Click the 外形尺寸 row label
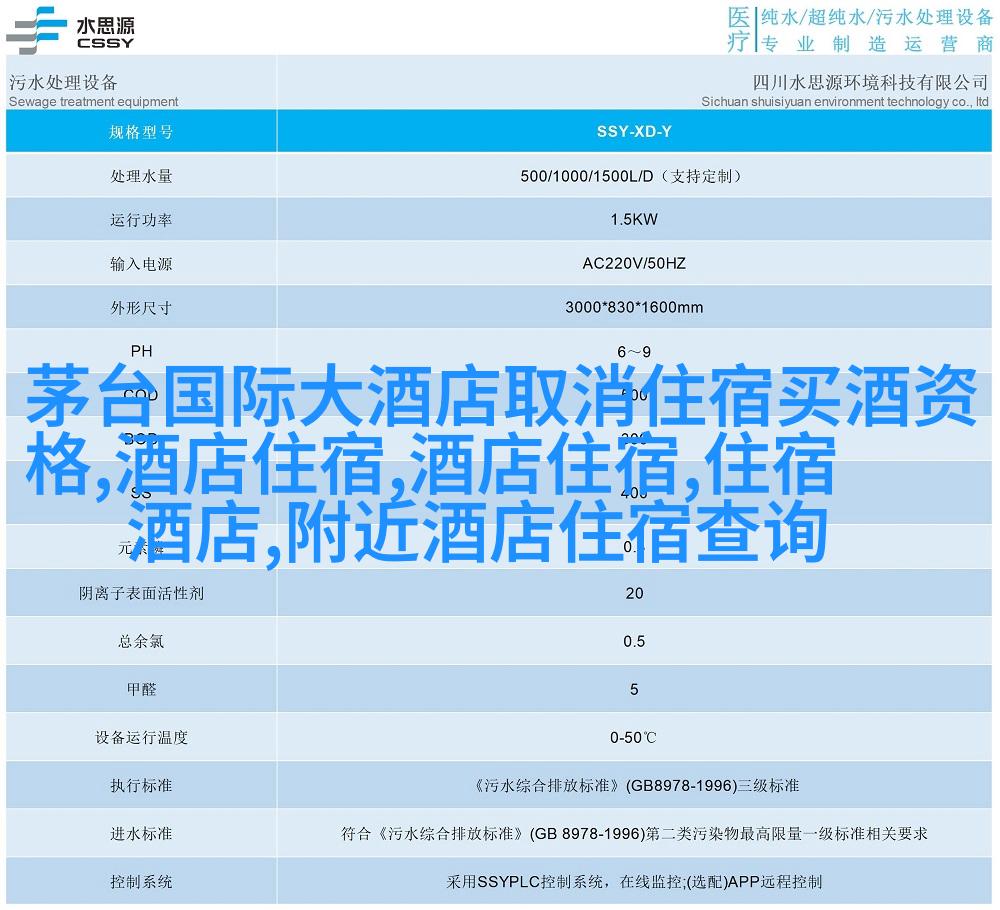 pos(141,308)
